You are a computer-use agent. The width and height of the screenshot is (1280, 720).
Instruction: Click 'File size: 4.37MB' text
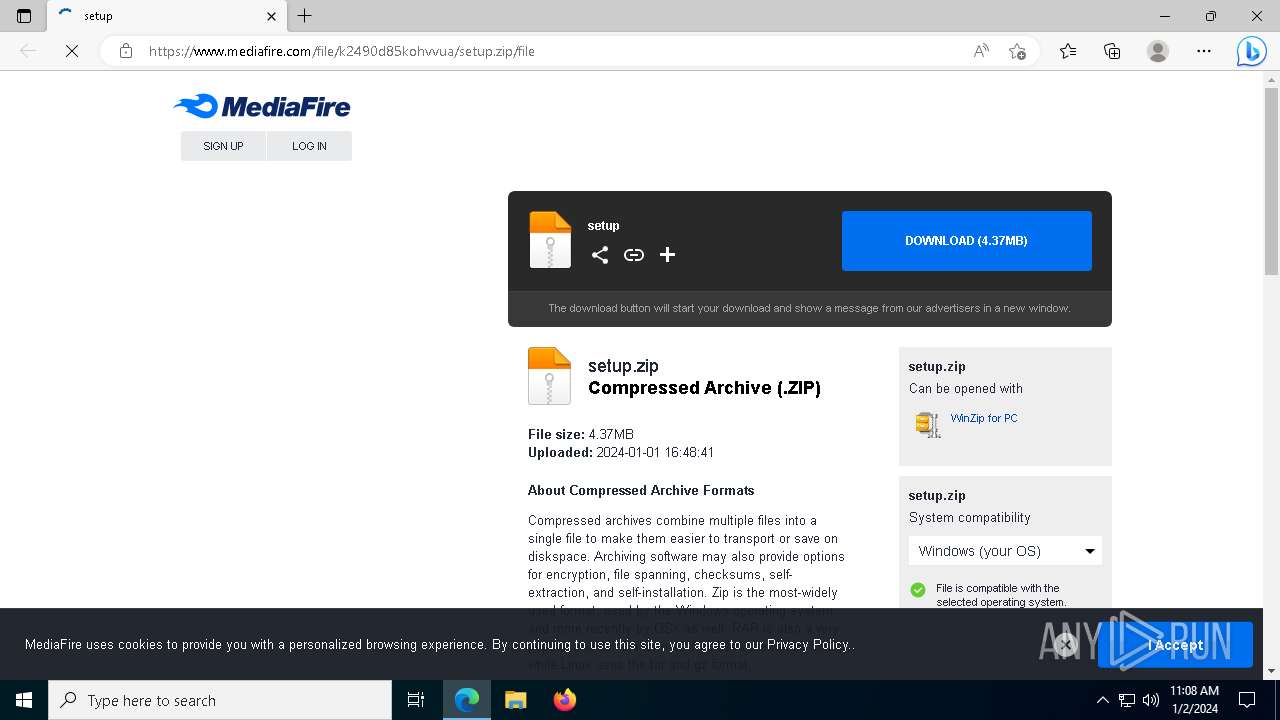click(581, 435)
